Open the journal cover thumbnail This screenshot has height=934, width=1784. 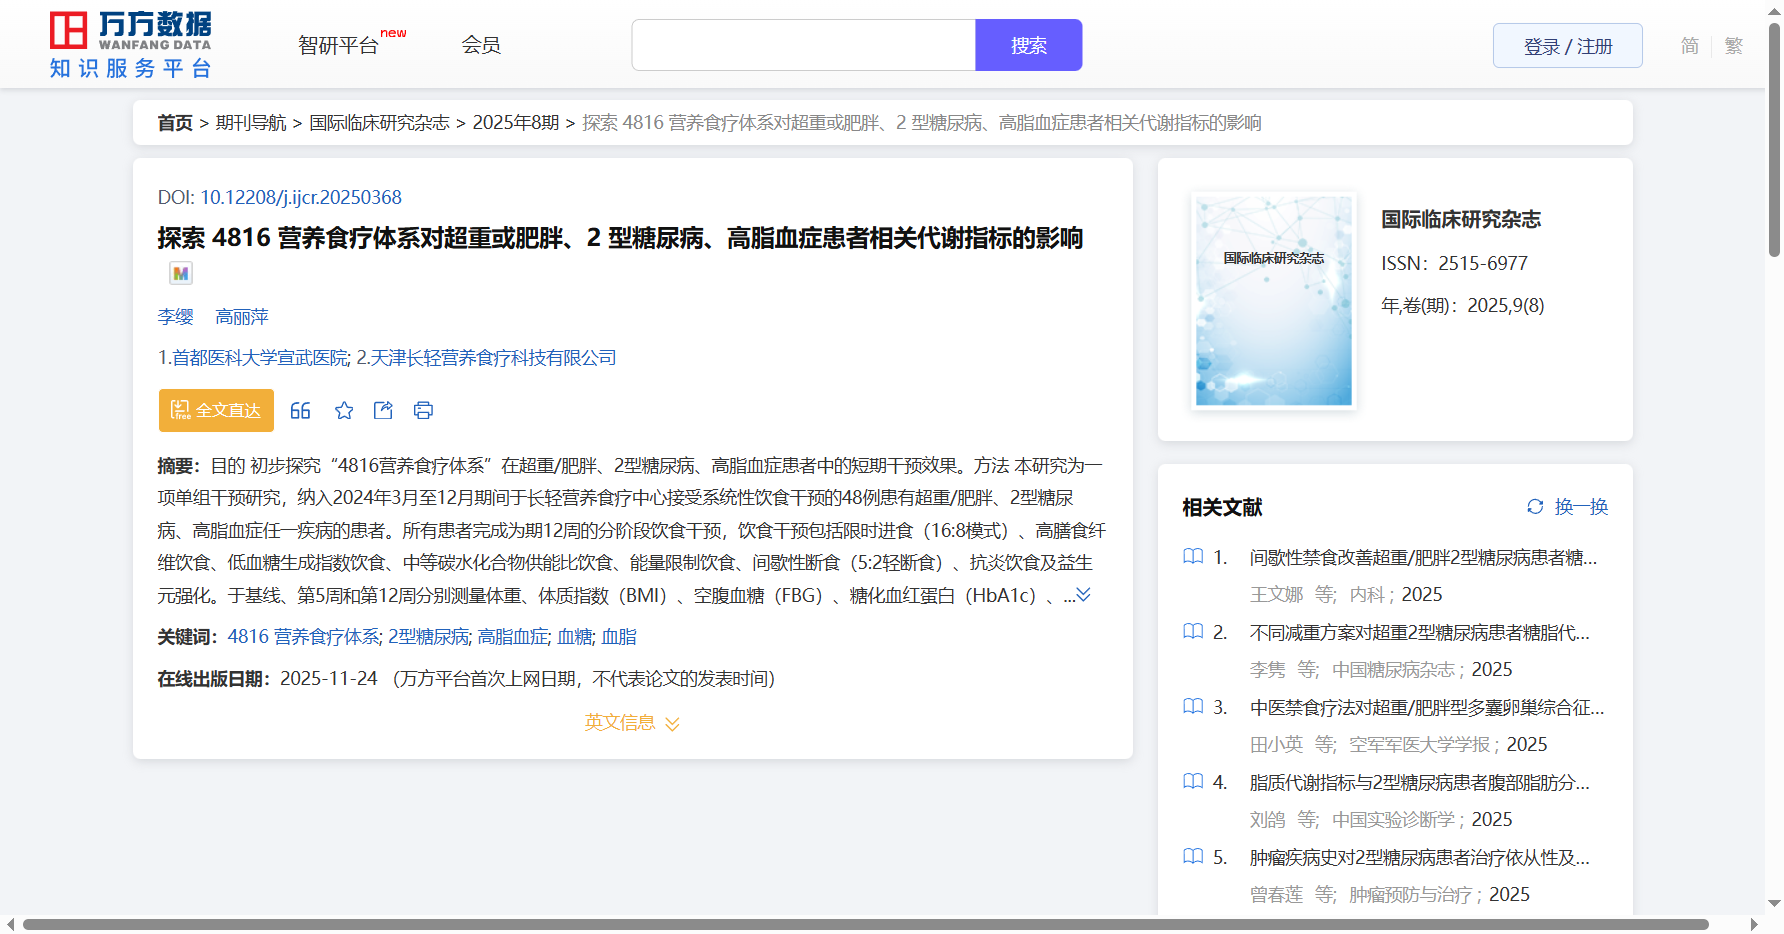point(1273,301)
